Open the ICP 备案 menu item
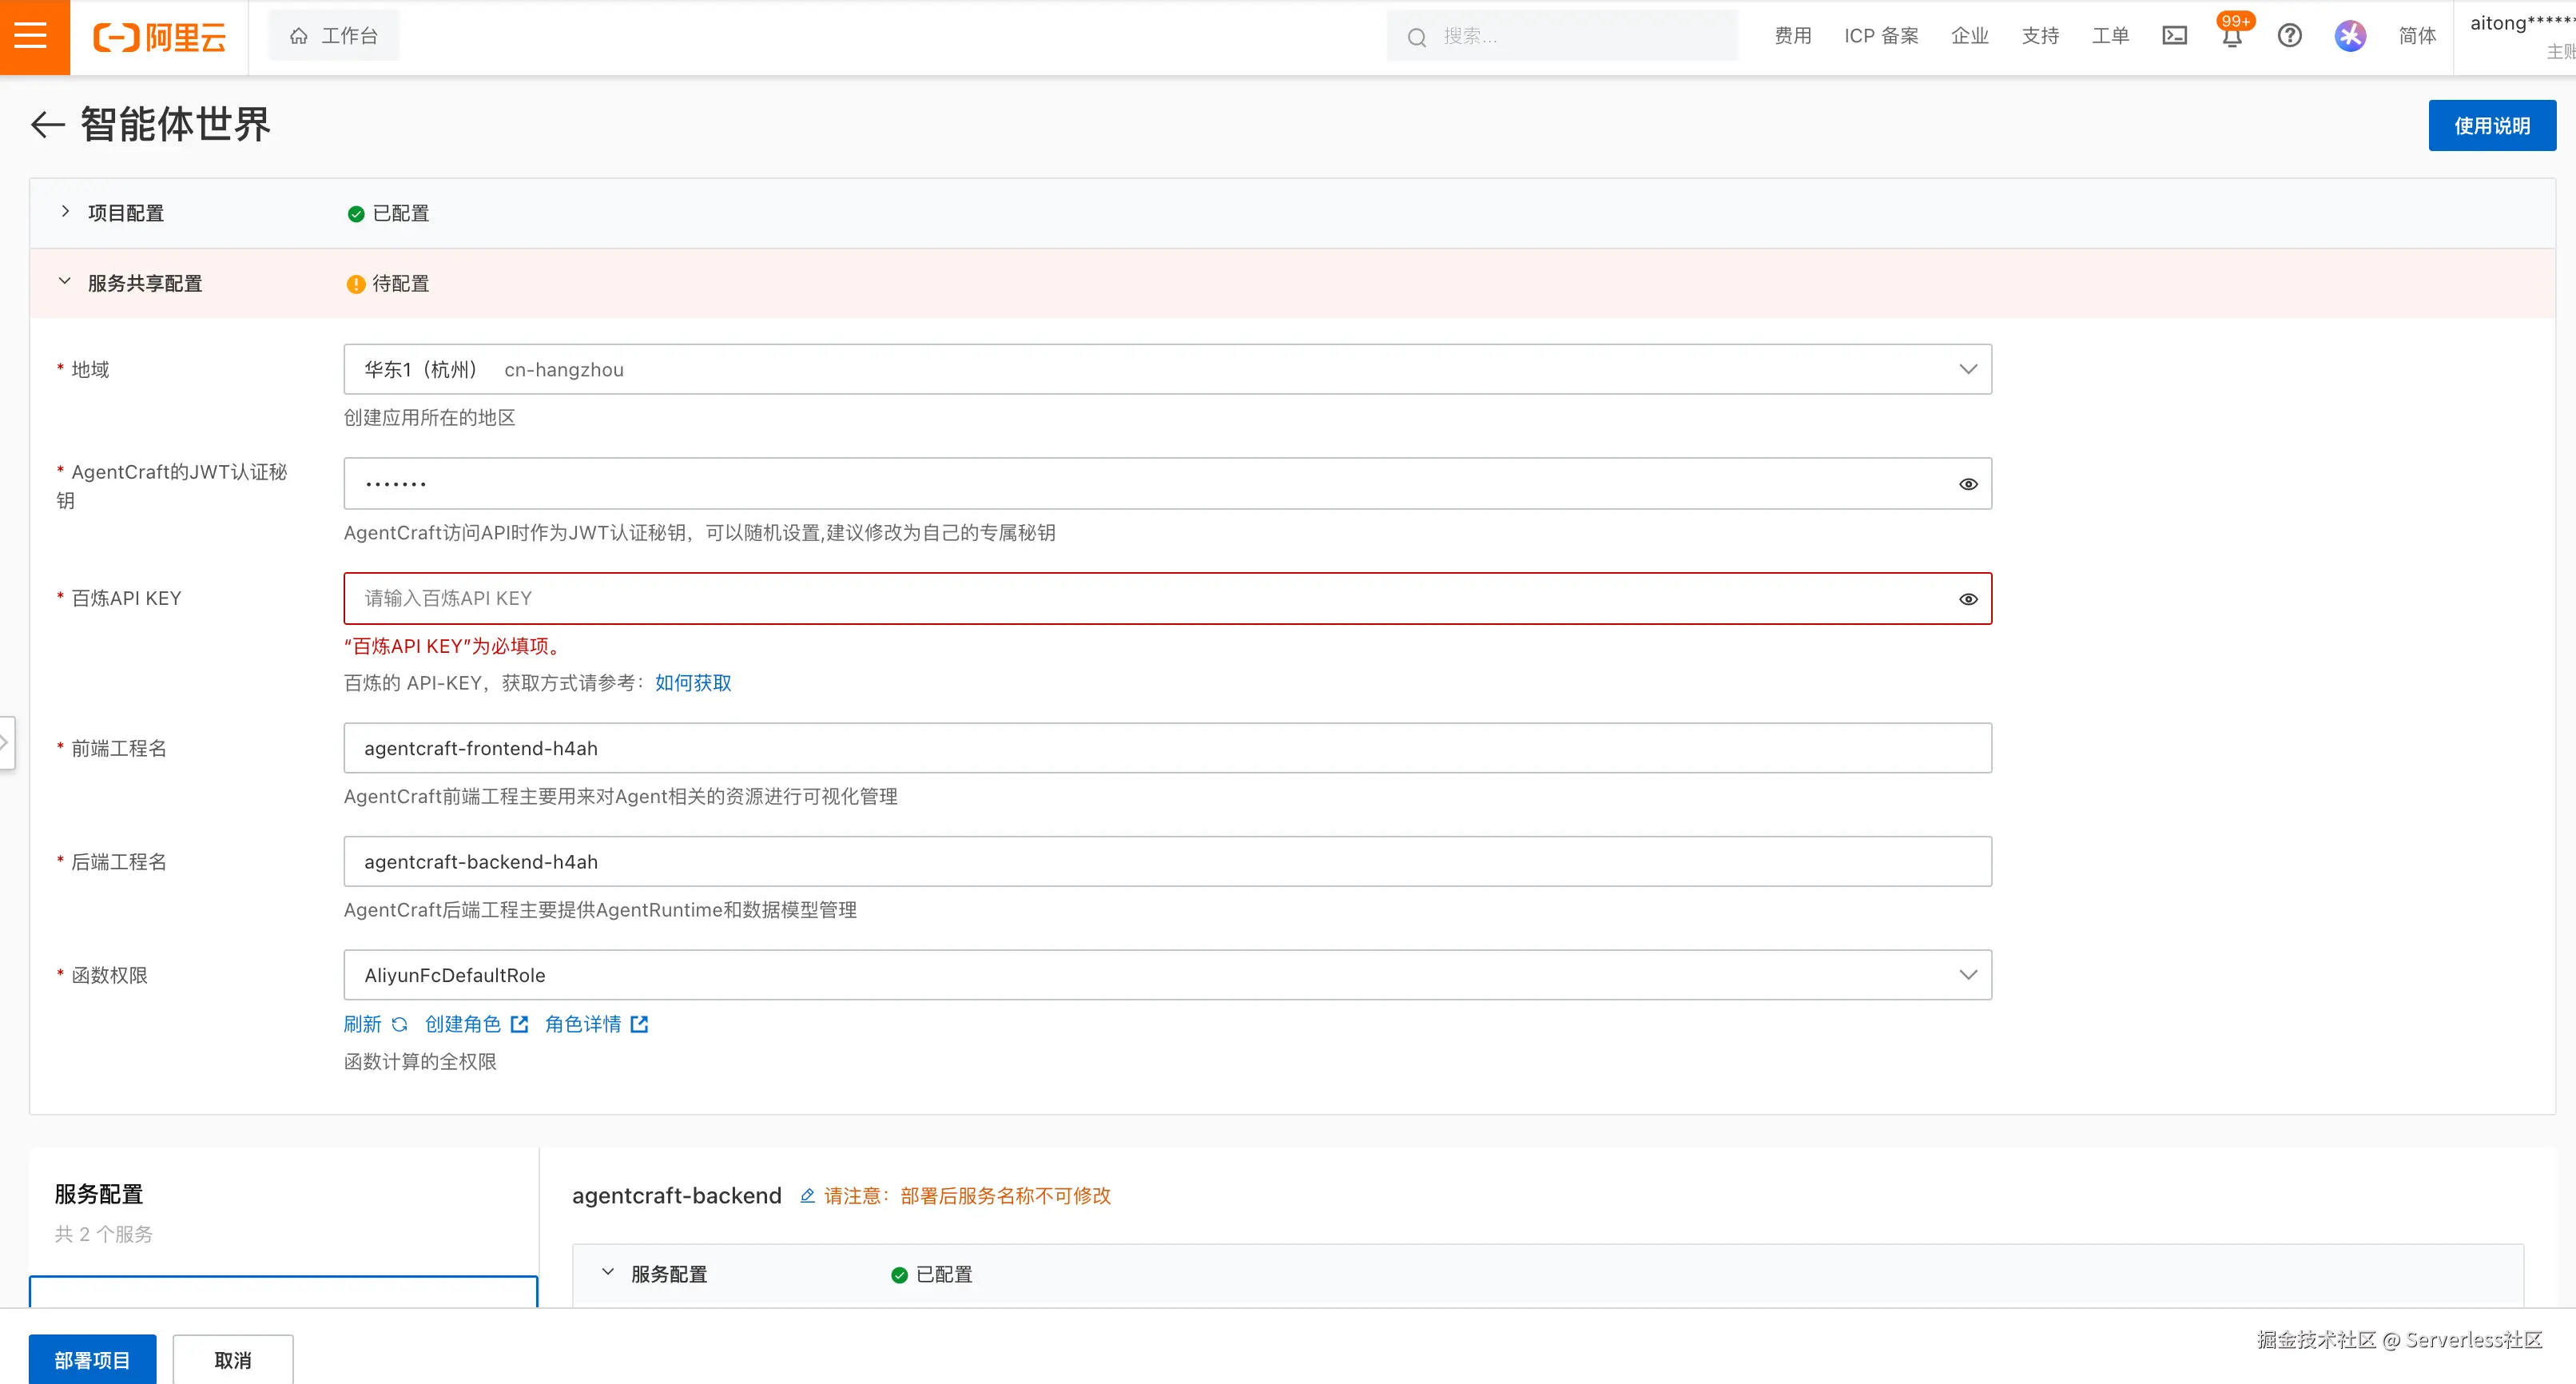The height and width of the screenshot is (1384, 2576). (1880, 36)
